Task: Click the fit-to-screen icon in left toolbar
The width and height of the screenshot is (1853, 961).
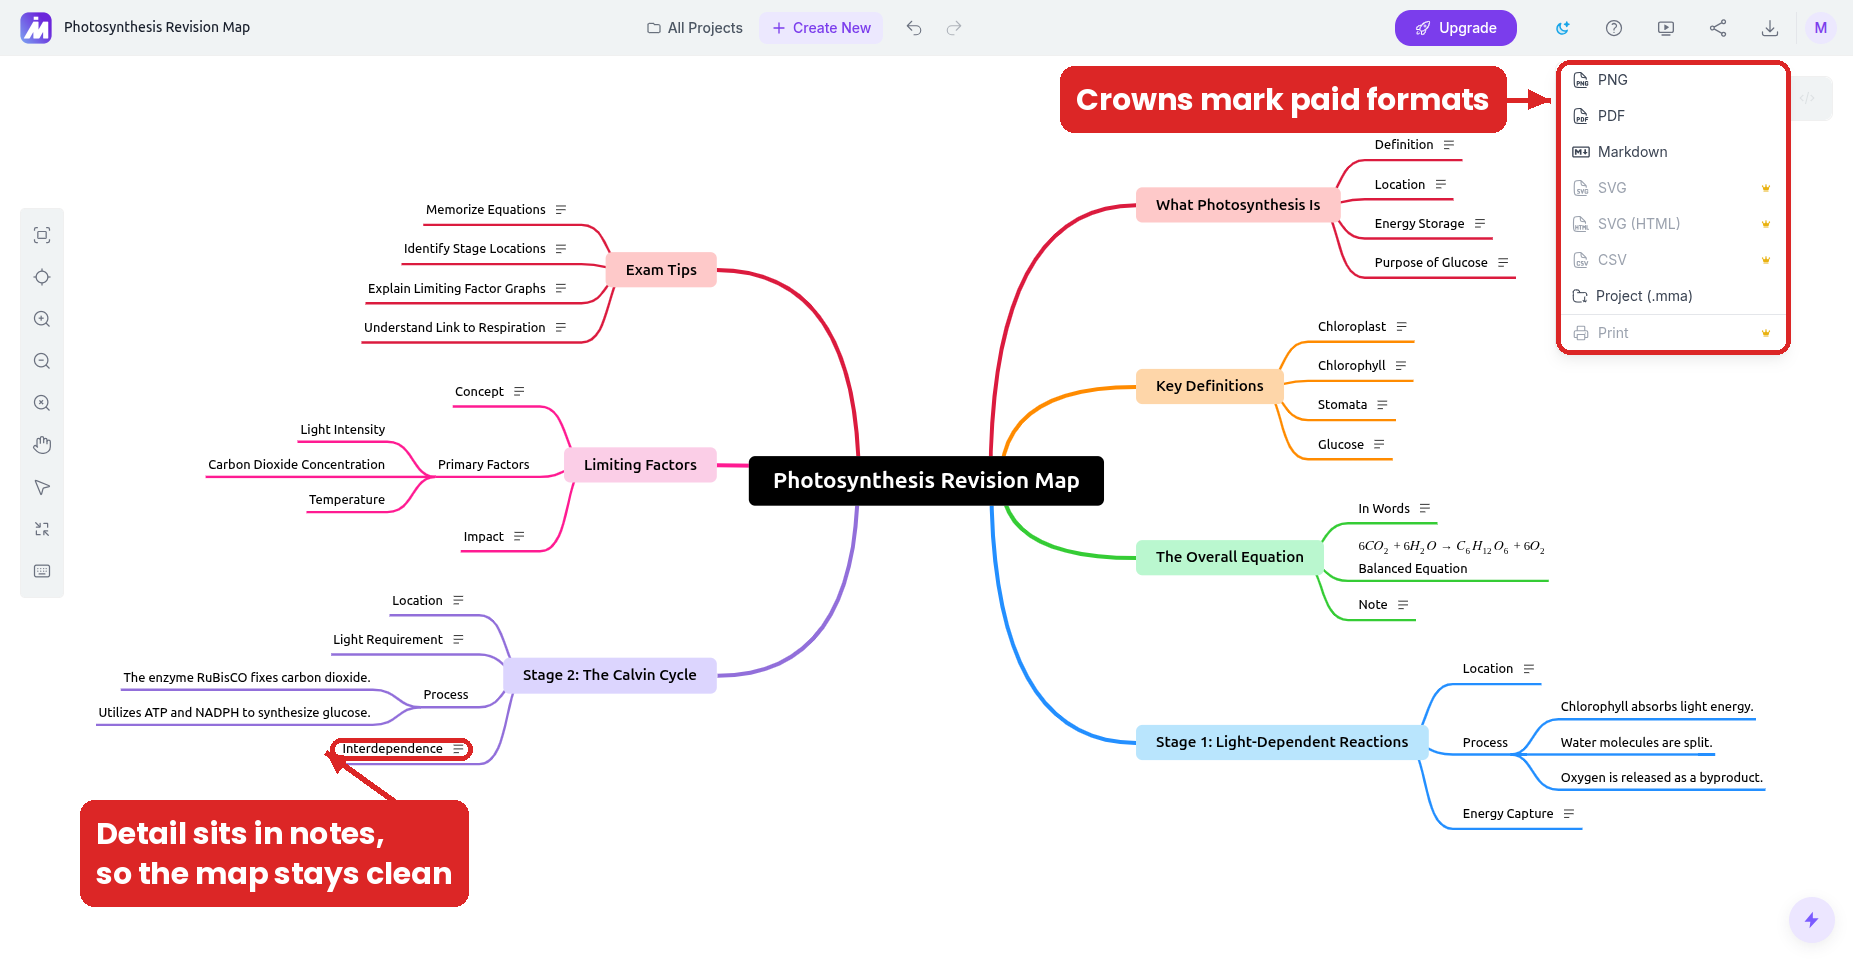Action: (x=42, y=235)
